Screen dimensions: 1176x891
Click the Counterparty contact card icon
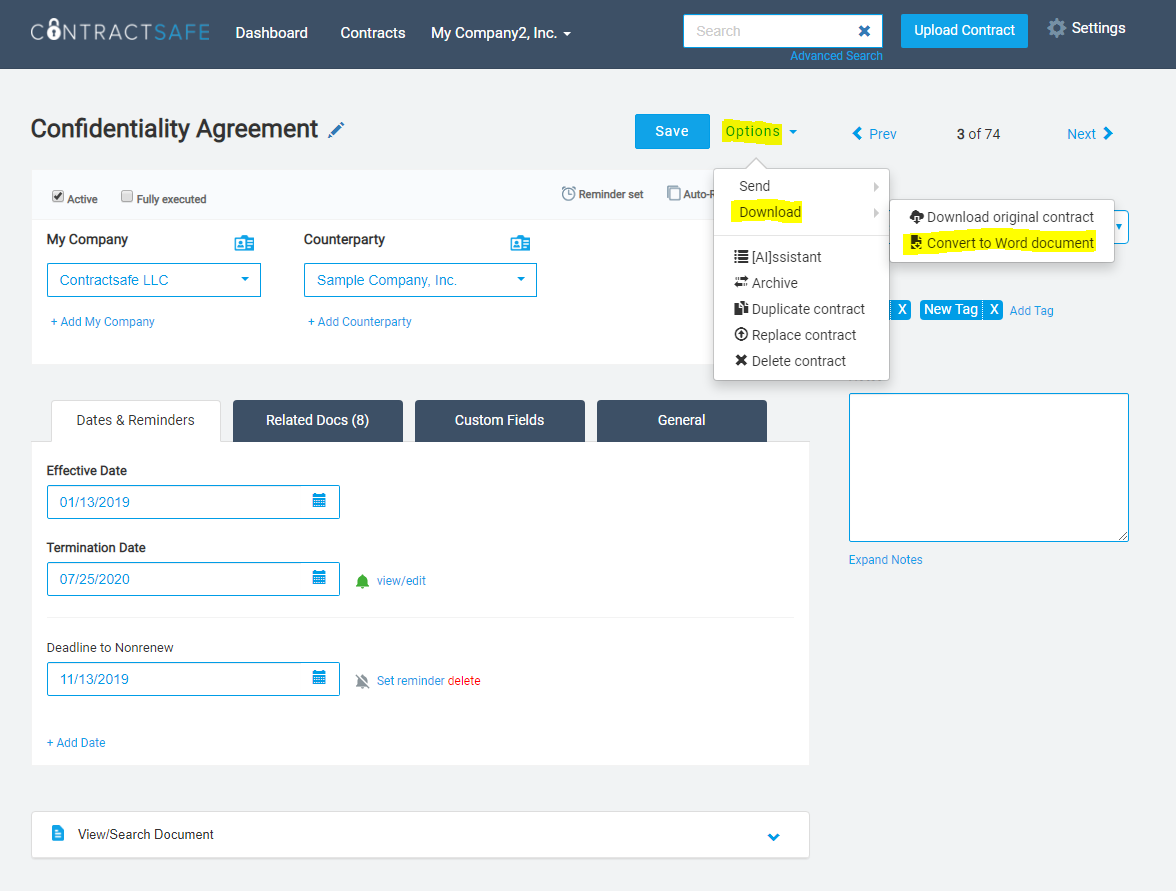(x=520, y=243)
